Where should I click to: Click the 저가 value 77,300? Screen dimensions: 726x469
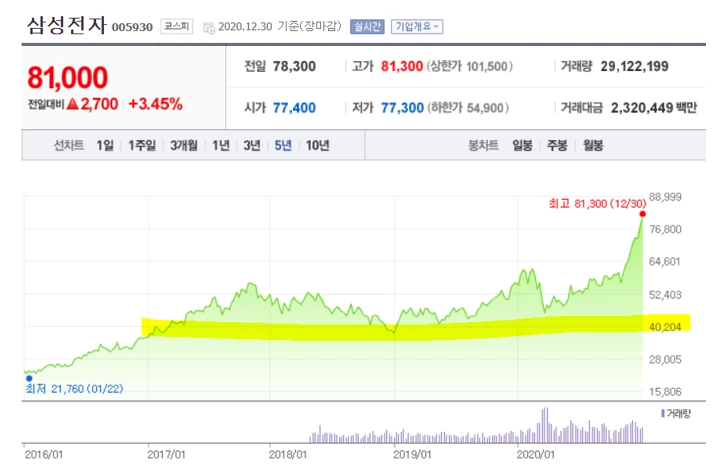[402, 108]
